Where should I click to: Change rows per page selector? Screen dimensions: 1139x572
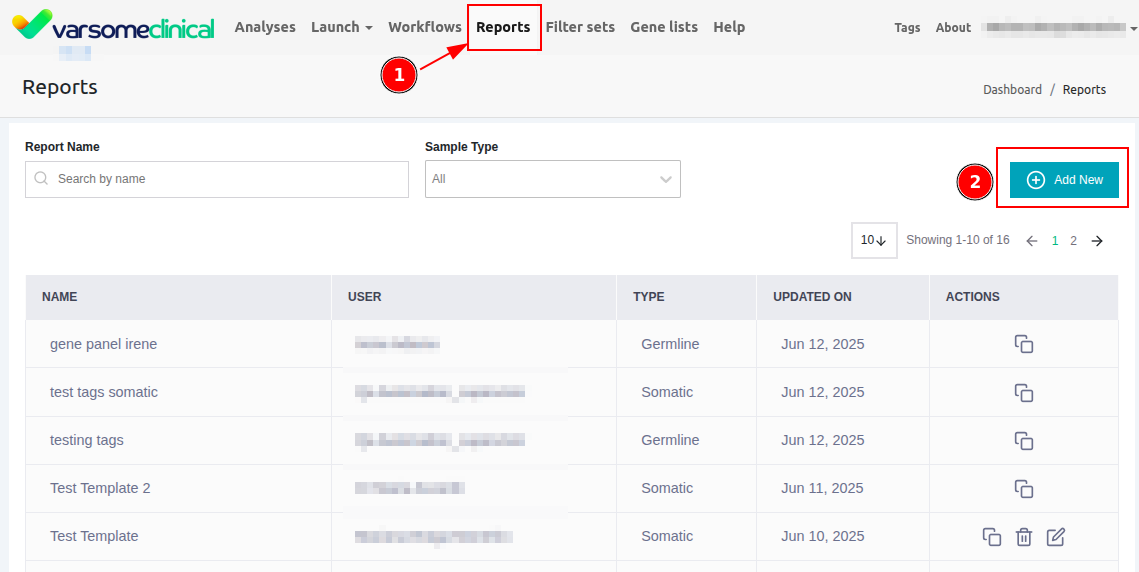[873, 240]
